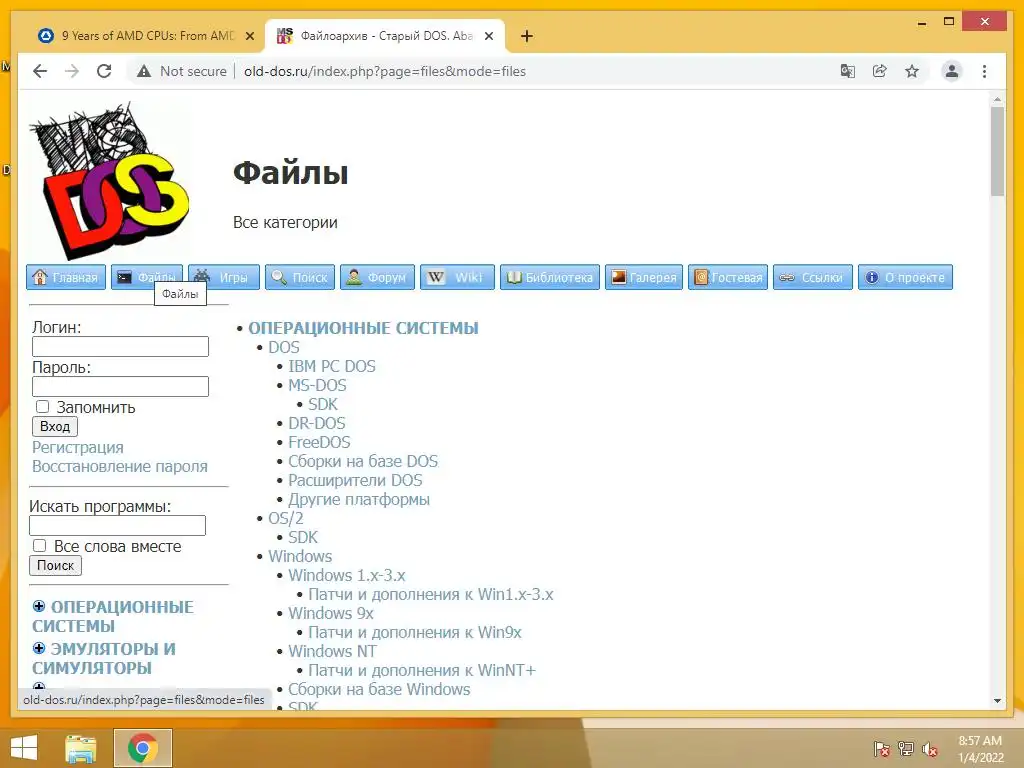This screenshot has height=768, width=1024.
Task: Tick the Запомнить checkbox
Action: pos(42,407)
